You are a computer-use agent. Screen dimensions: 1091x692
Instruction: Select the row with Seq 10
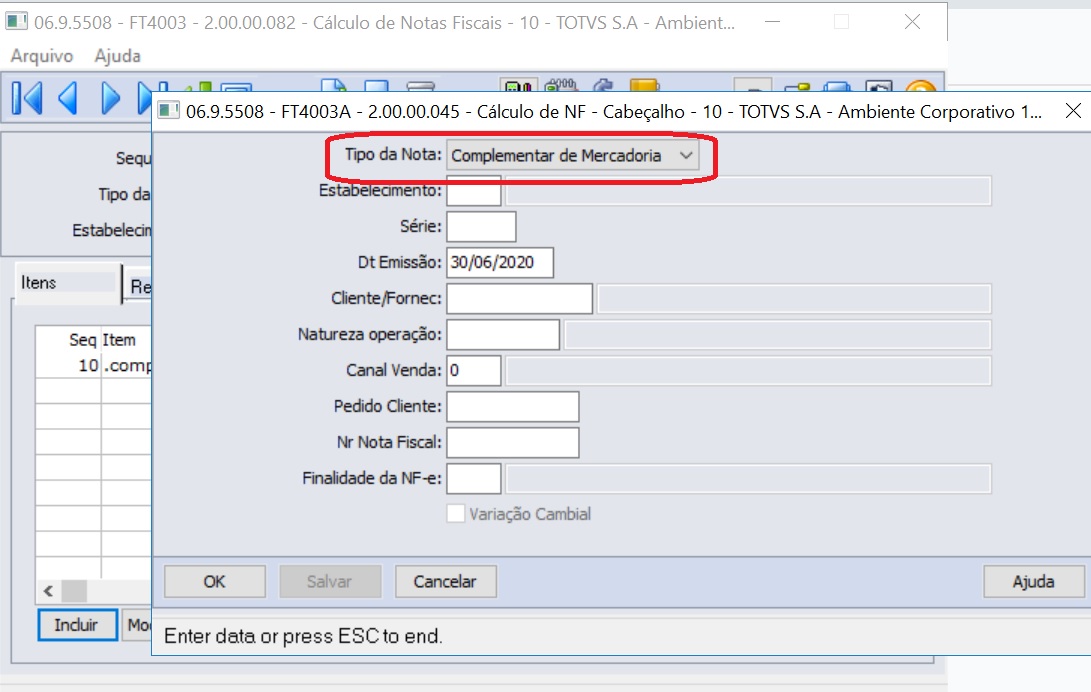coord(93,366)
